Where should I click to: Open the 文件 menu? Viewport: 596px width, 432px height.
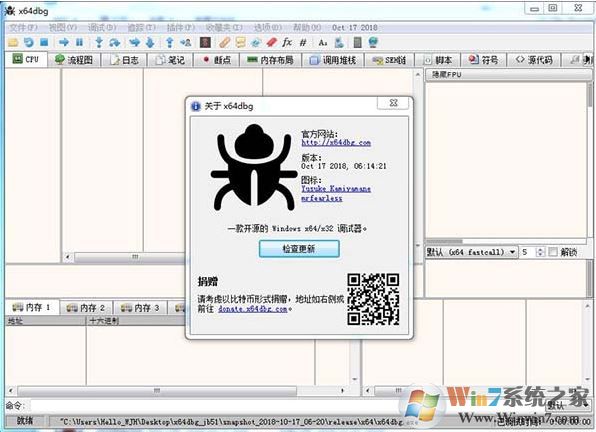pos(23,27)
